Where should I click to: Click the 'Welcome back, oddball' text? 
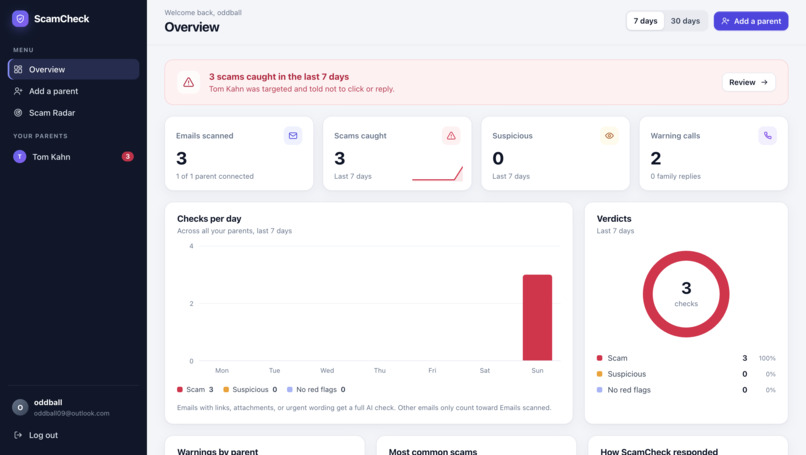pos(203,12)
